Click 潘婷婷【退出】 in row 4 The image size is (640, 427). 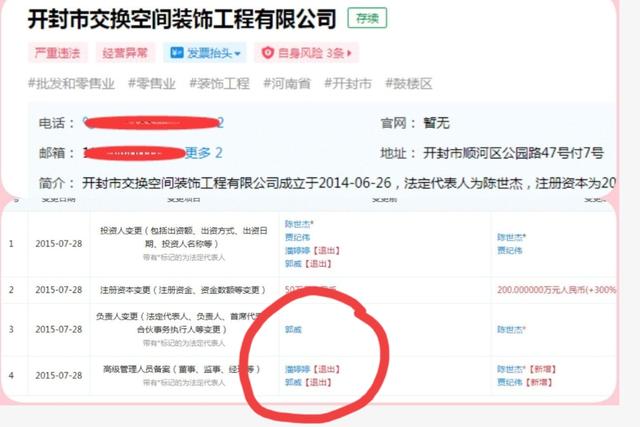pos(312,369)
